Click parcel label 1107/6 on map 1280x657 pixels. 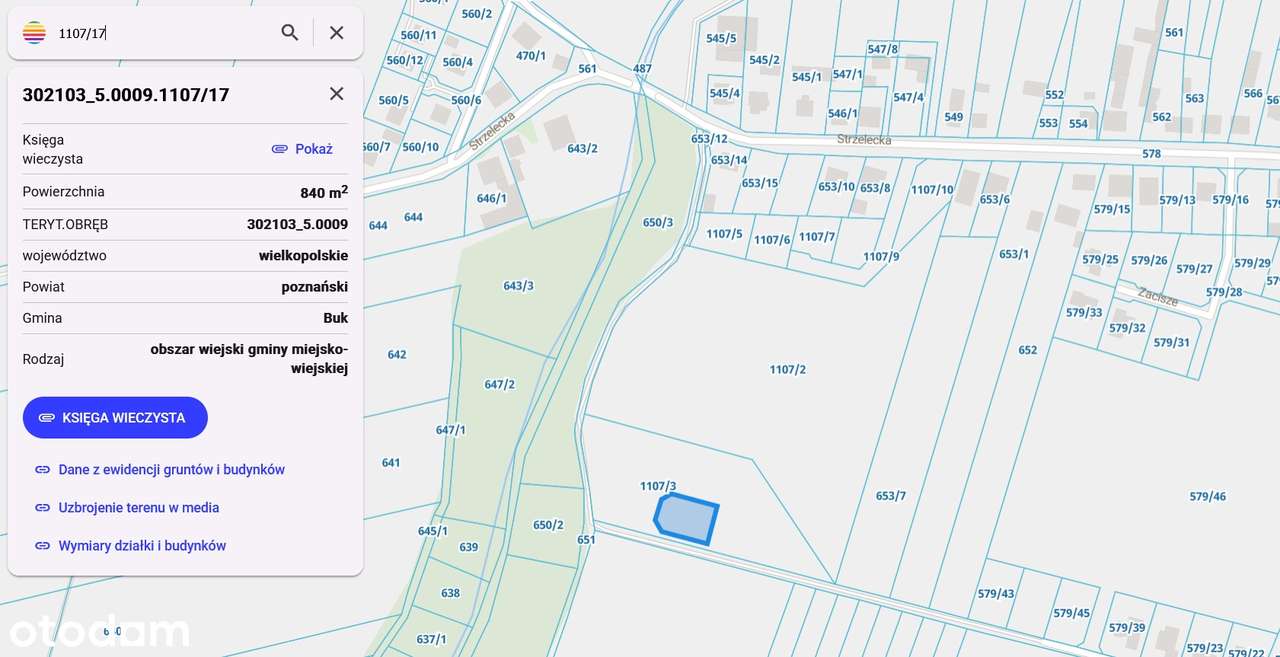click(772, 240)
